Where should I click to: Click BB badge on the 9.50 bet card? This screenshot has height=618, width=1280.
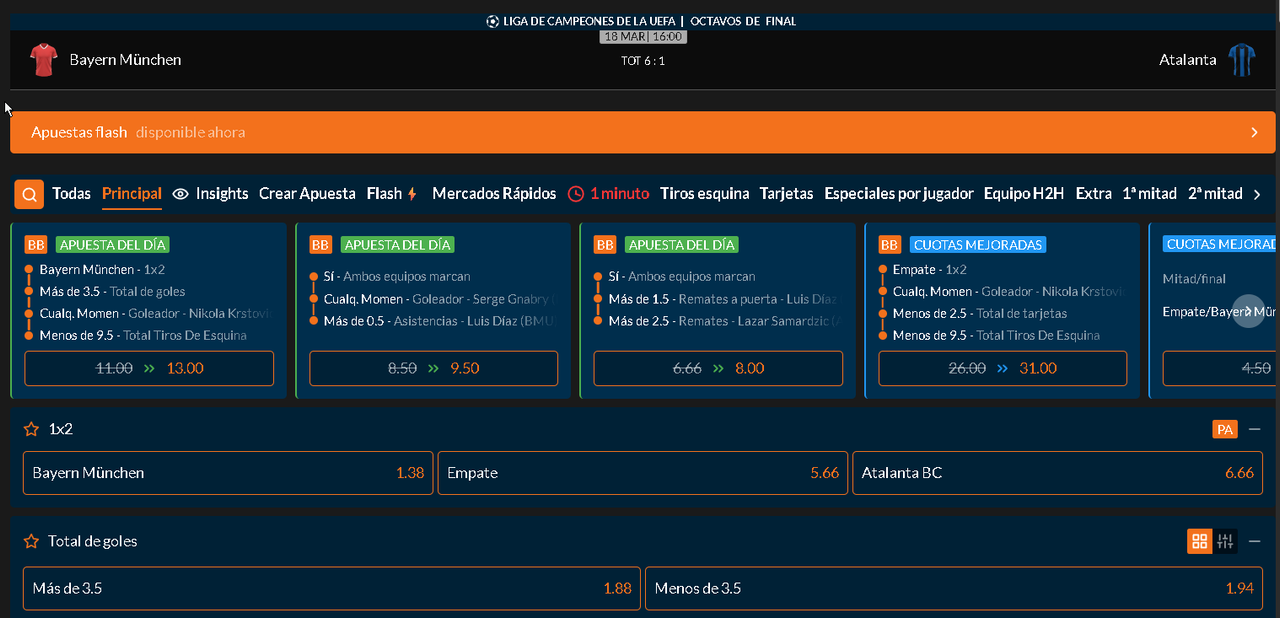point(321,244)
